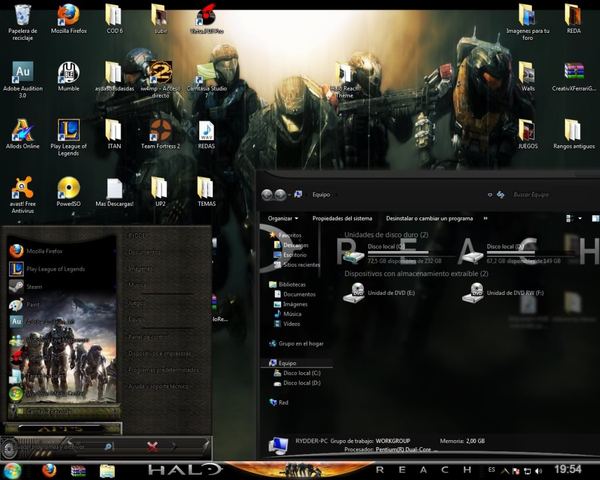Open the Rangos antiguos folder
Image resolution: width=600 pixels, height=480 pixels.
574,134
